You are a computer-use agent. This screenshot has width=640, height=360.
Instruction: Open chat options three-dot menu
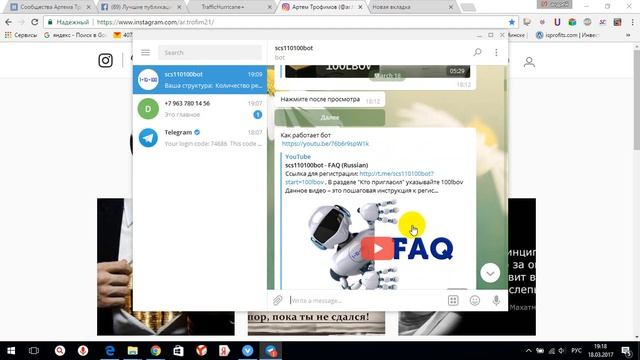[496, 52]
